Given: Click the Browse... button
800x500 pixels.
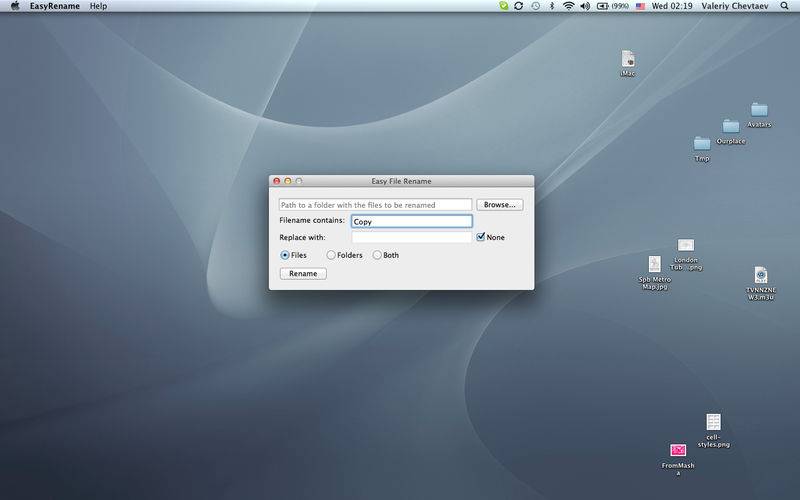Looking at the screenshot, I should tap(499, 205).
